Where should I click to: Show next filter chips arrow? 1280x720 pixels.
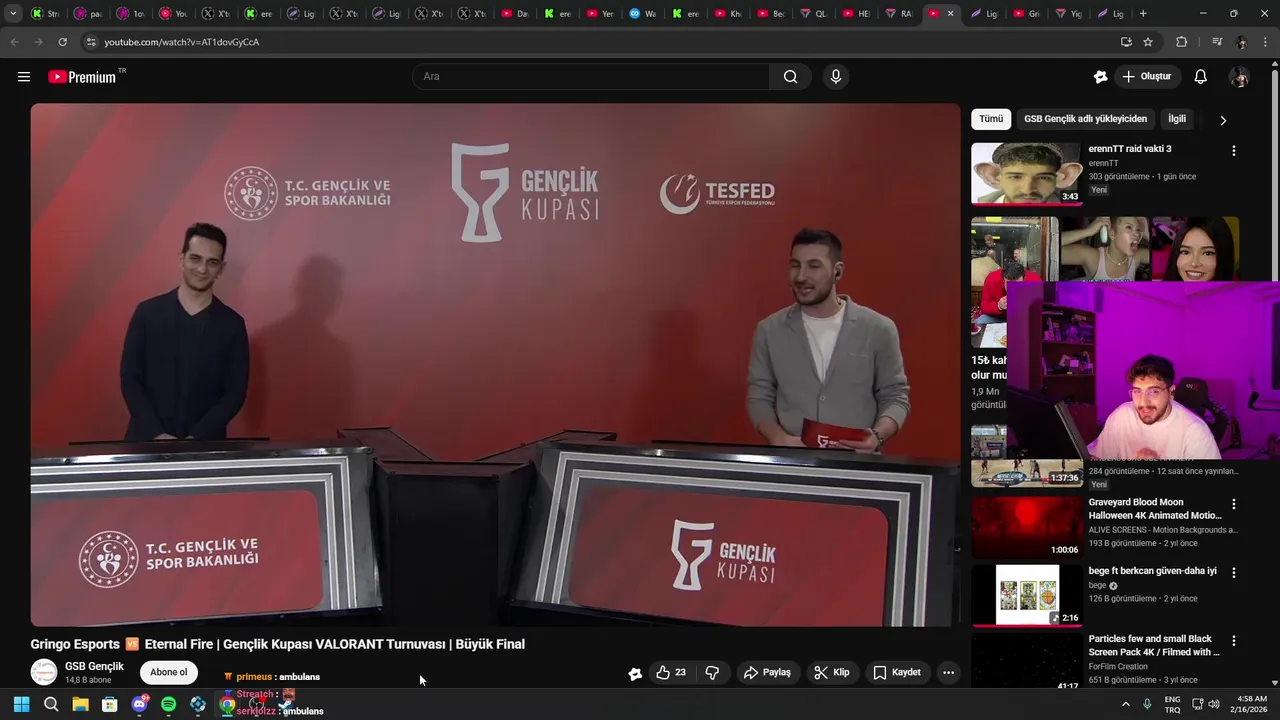pyautogui.click(x=1222, y=120)
